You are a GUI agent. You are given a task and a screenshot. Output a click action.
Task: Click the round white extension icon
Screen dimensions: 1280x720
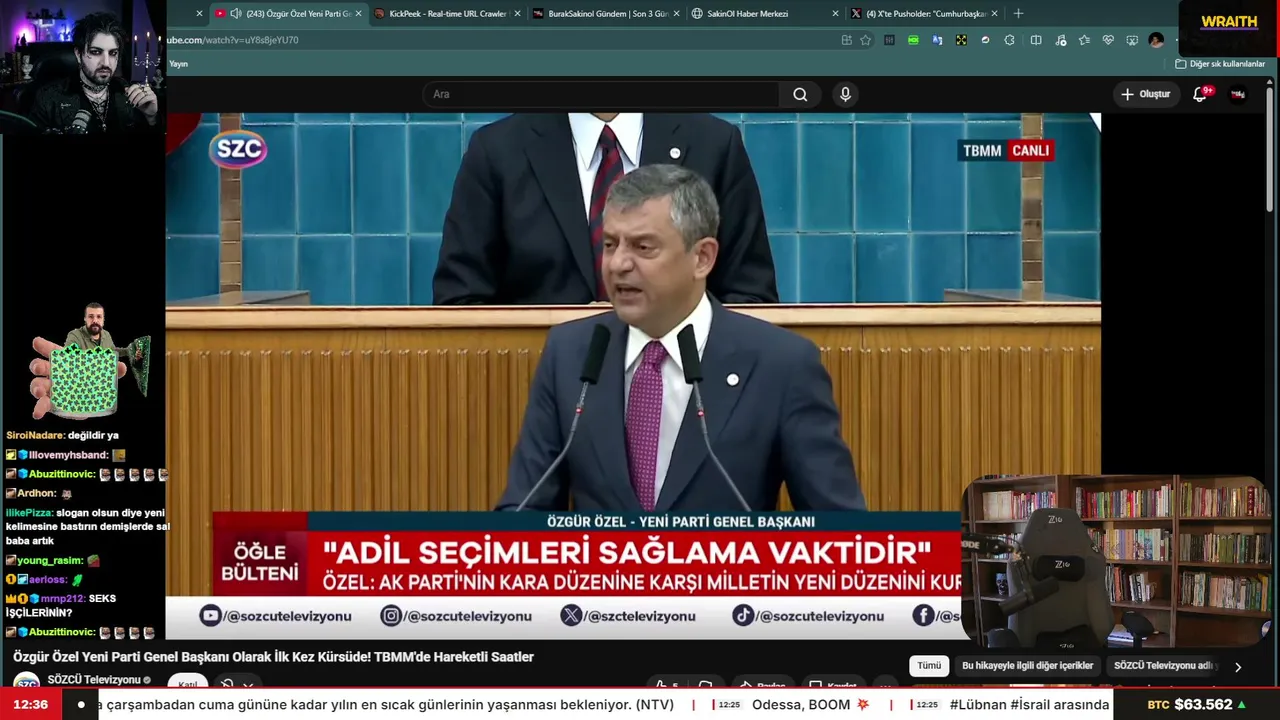click(985, 40)
